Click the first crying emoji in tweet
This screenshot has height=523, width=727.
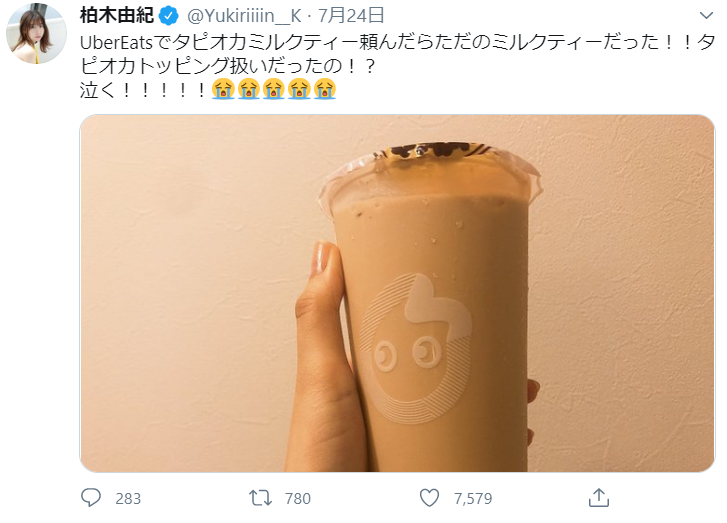[x=223, y=89]
